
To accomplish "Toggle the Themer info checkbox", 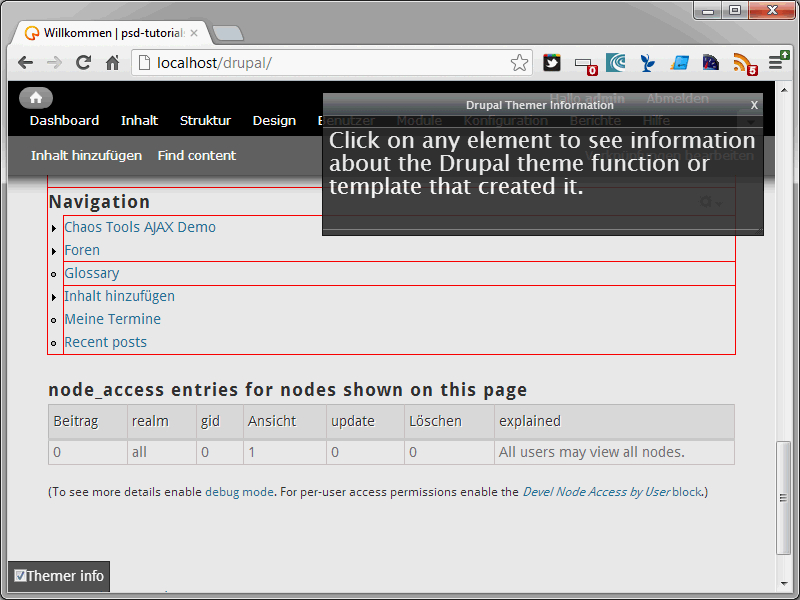I will coord(20,576).
